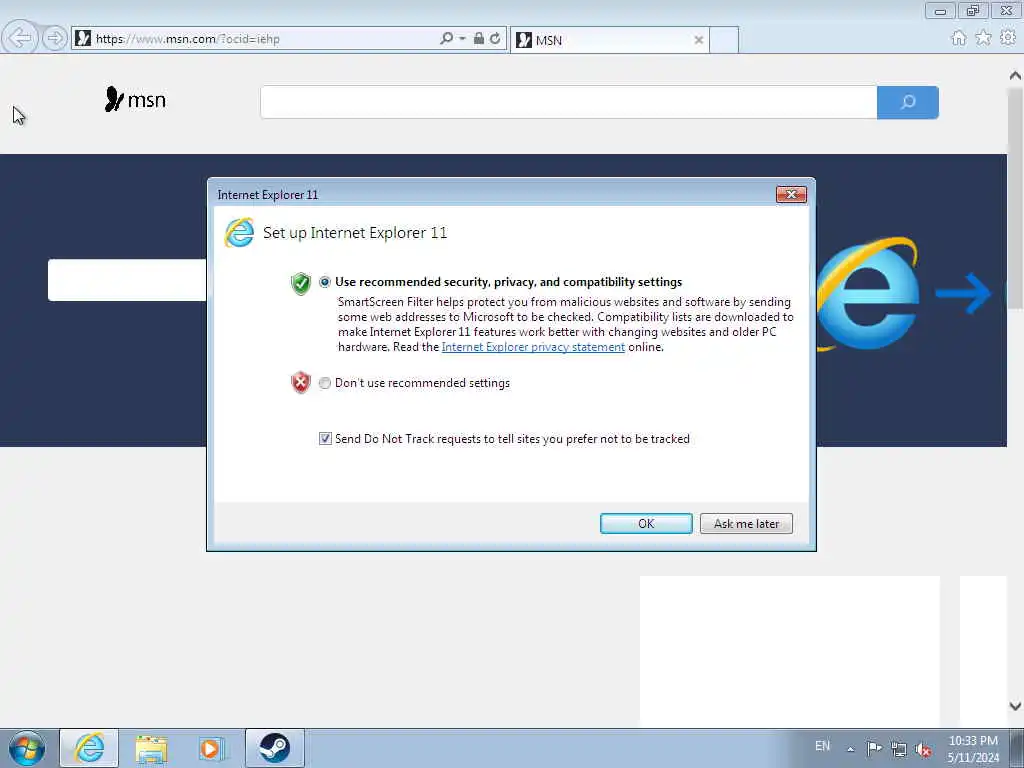Click the 'Set up Internet Explorer 11' heading
This screenshot has height=768, width=1024.
[355, 233]
